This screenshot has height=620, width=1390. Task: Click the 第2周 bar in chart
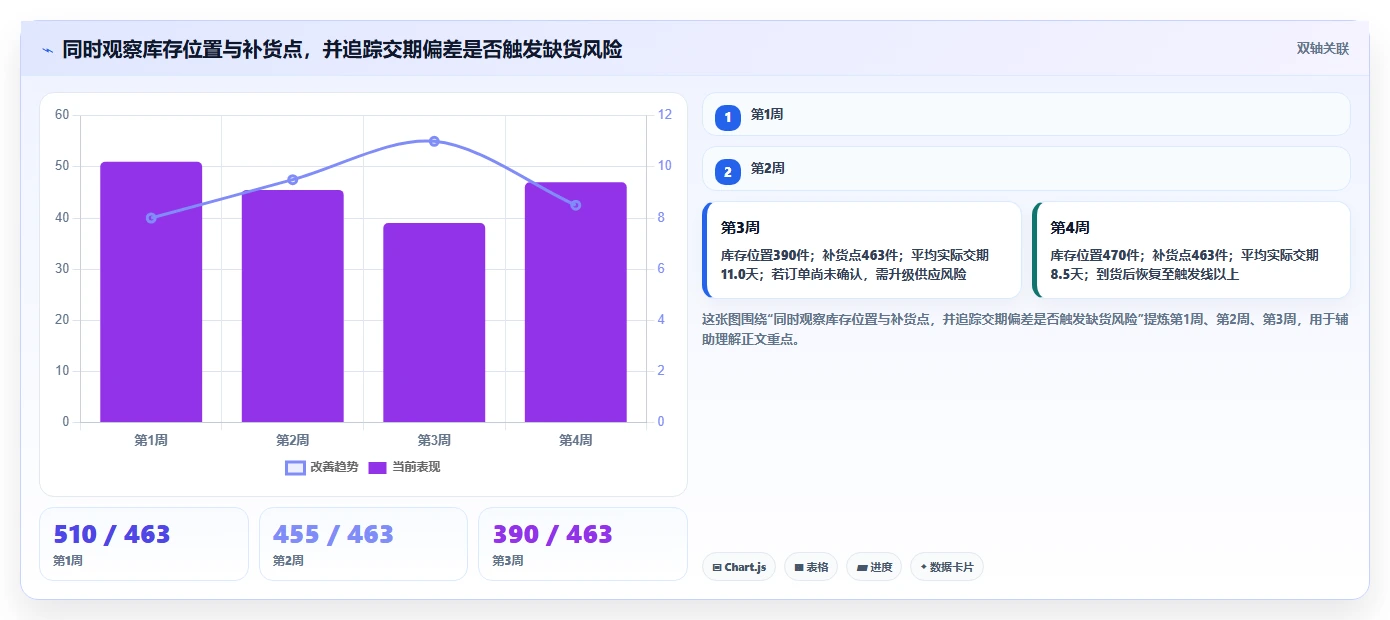click(293, 306)
